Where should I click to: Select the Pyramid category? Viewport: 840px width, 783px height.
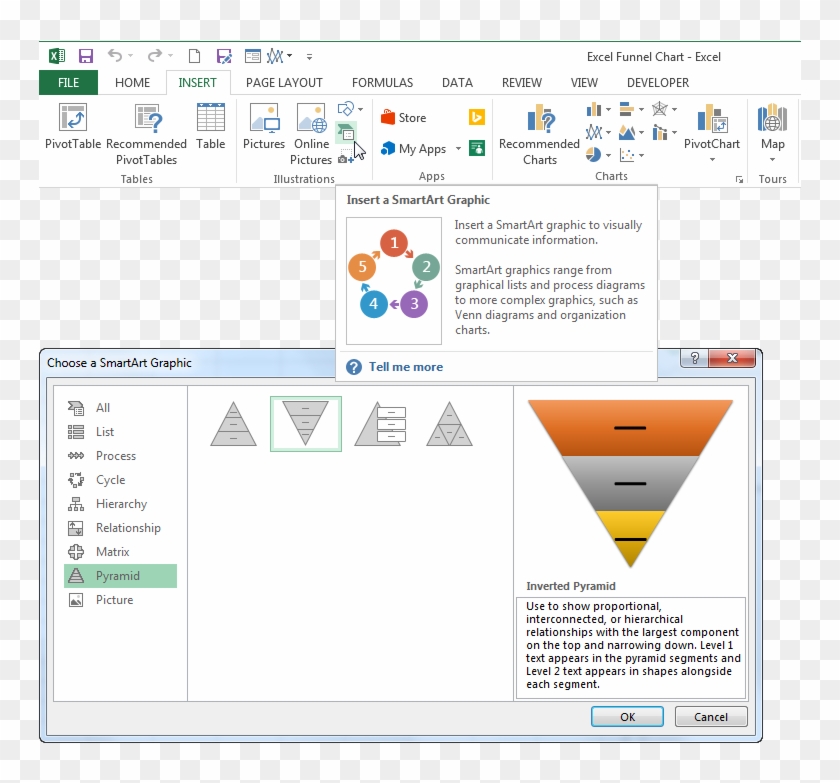121,576
